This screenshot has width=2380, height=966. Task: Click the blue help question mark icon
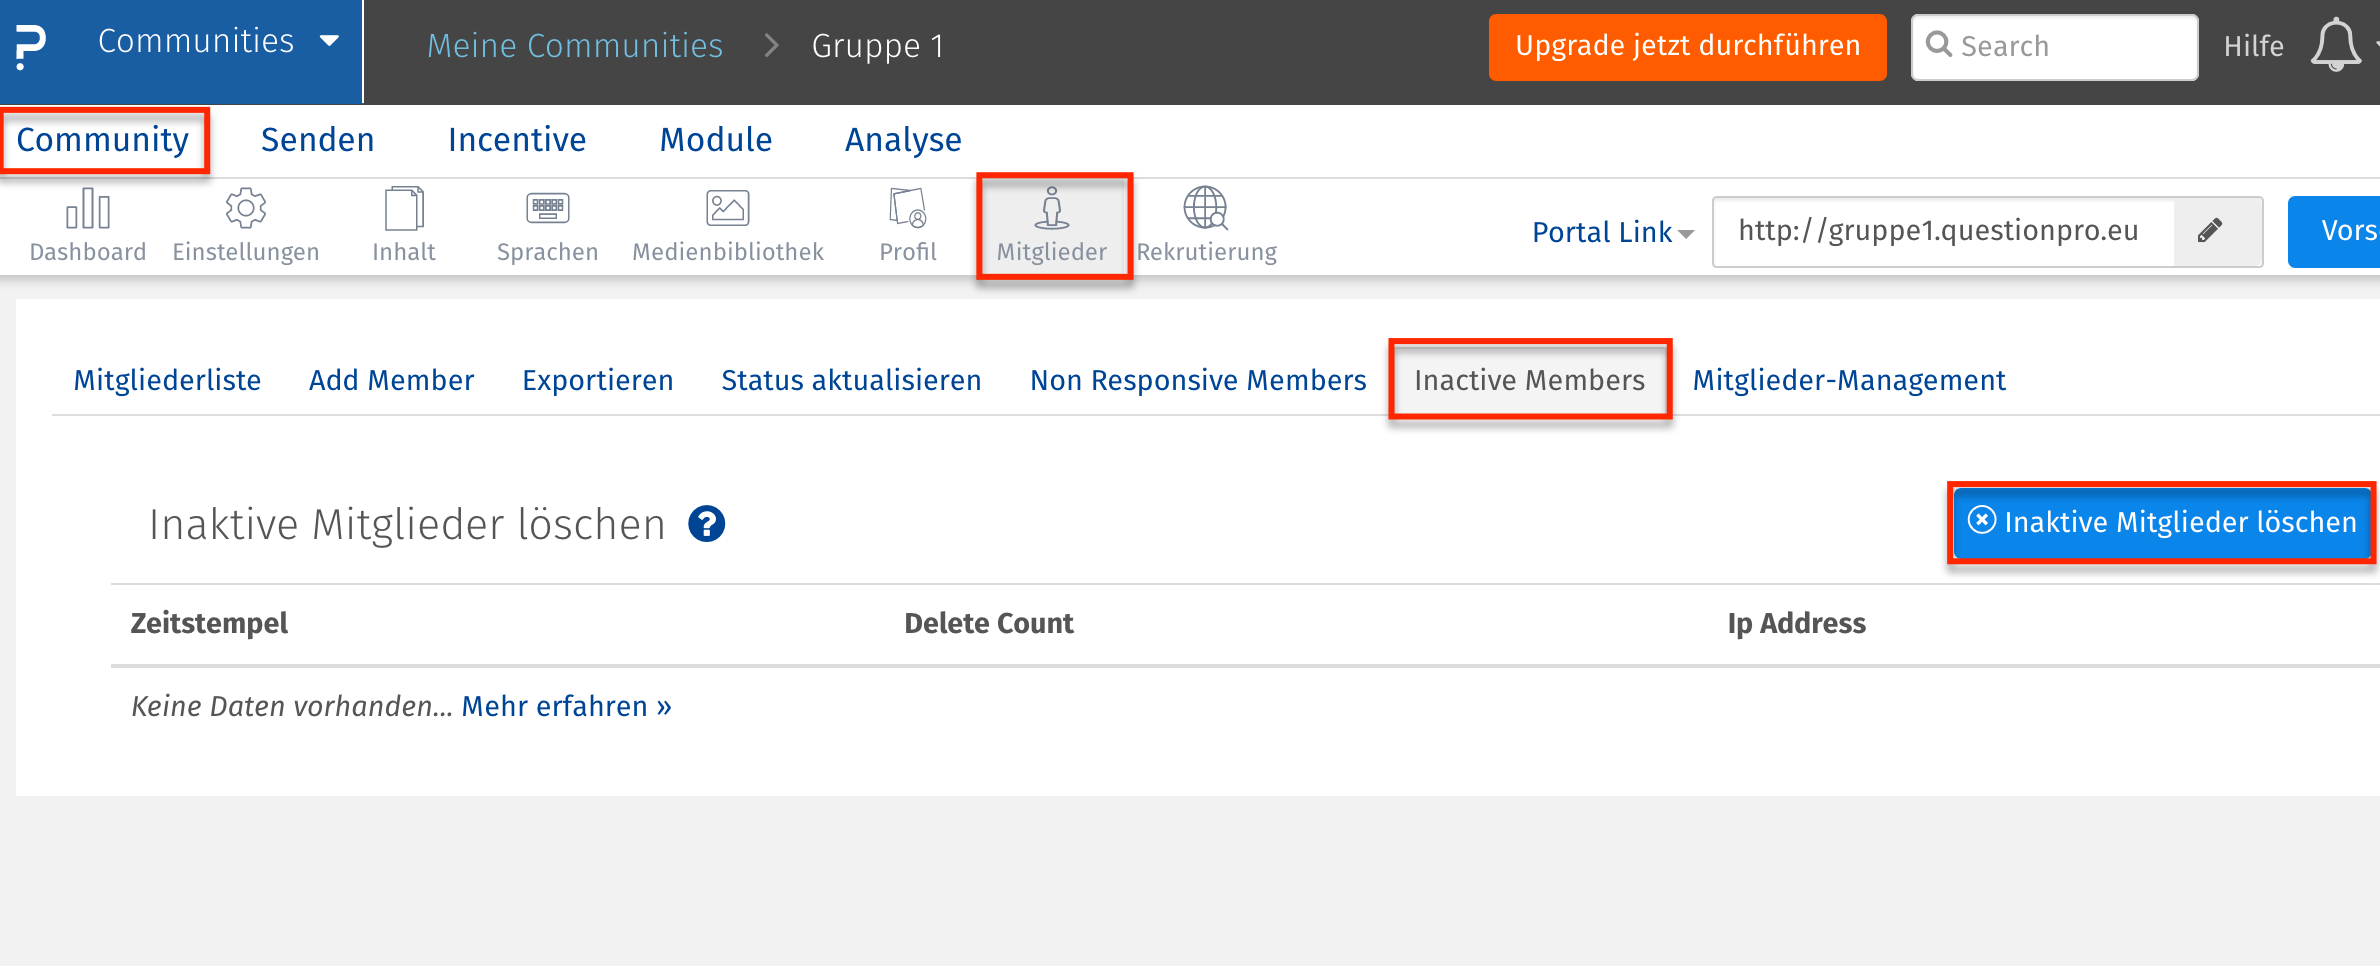click(x=706, y=524)
